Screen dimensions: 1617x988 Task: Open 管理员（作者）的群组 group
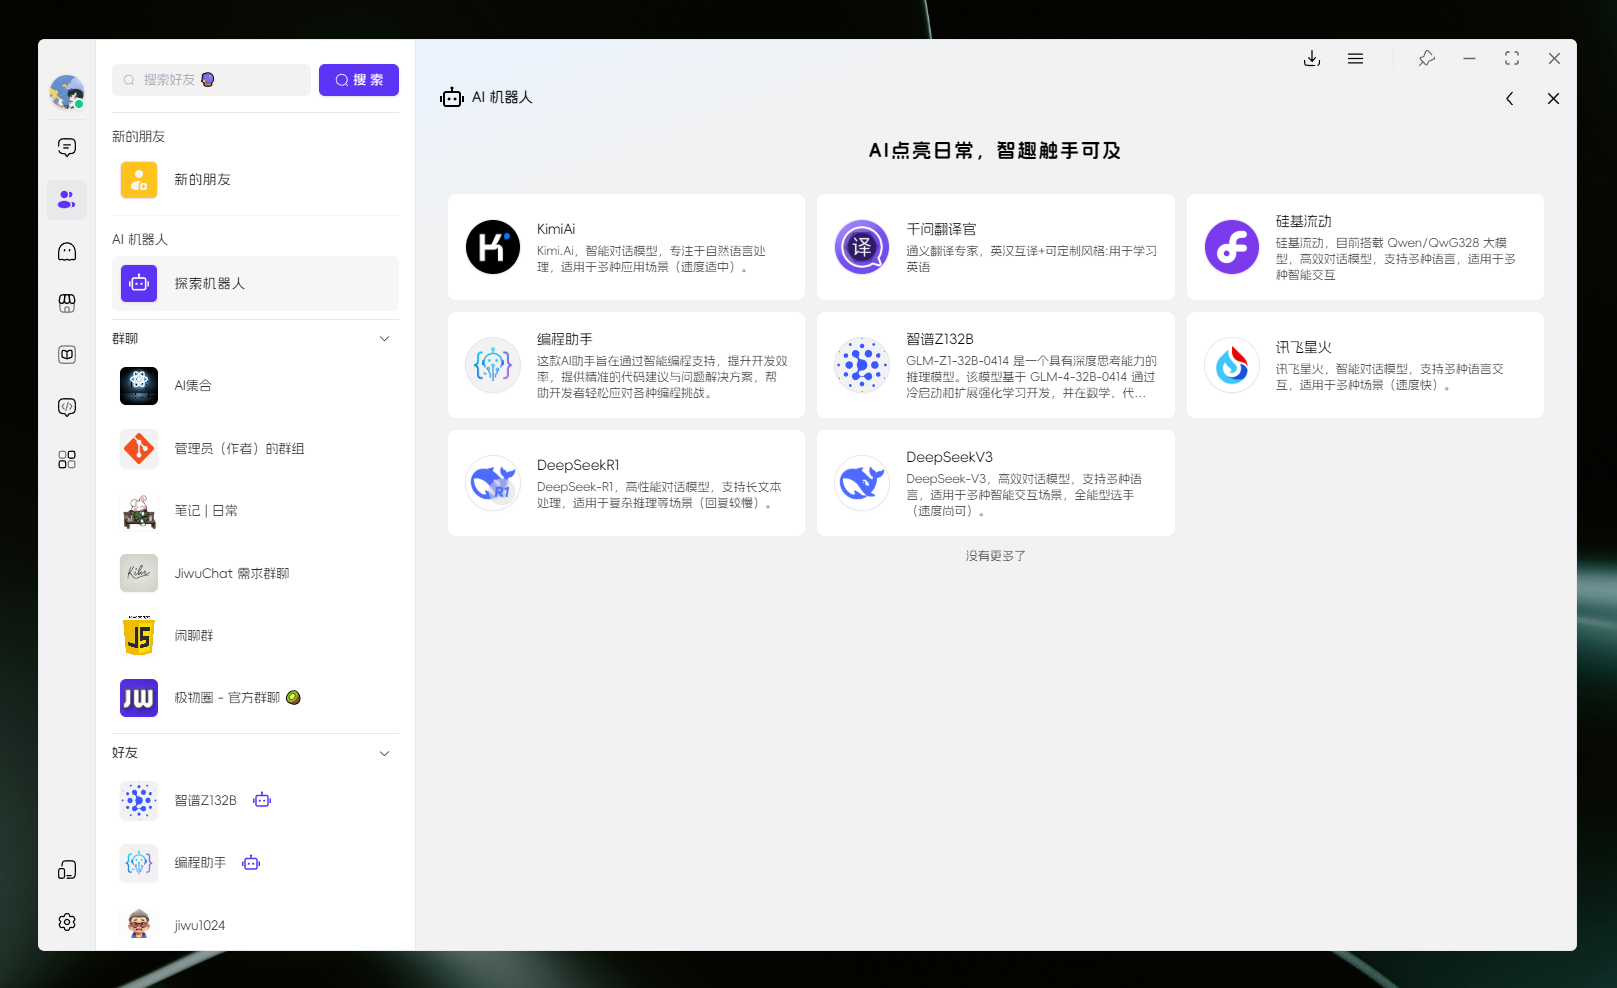(255, 449)
